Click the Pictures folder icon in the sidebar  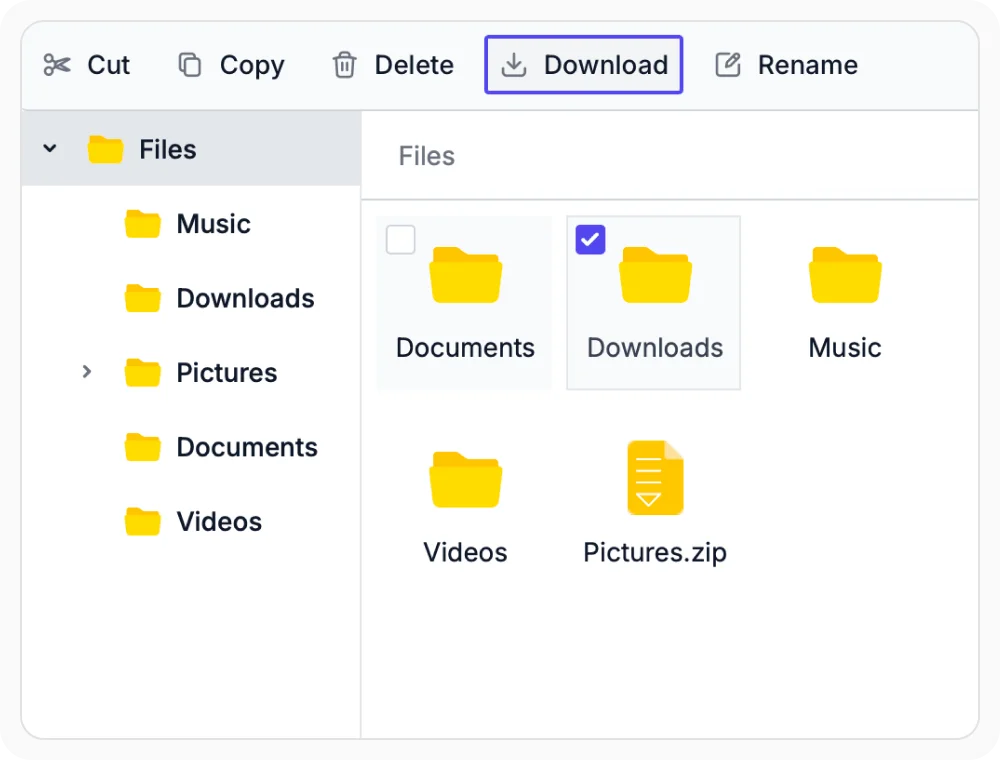(x=142, y=373)
